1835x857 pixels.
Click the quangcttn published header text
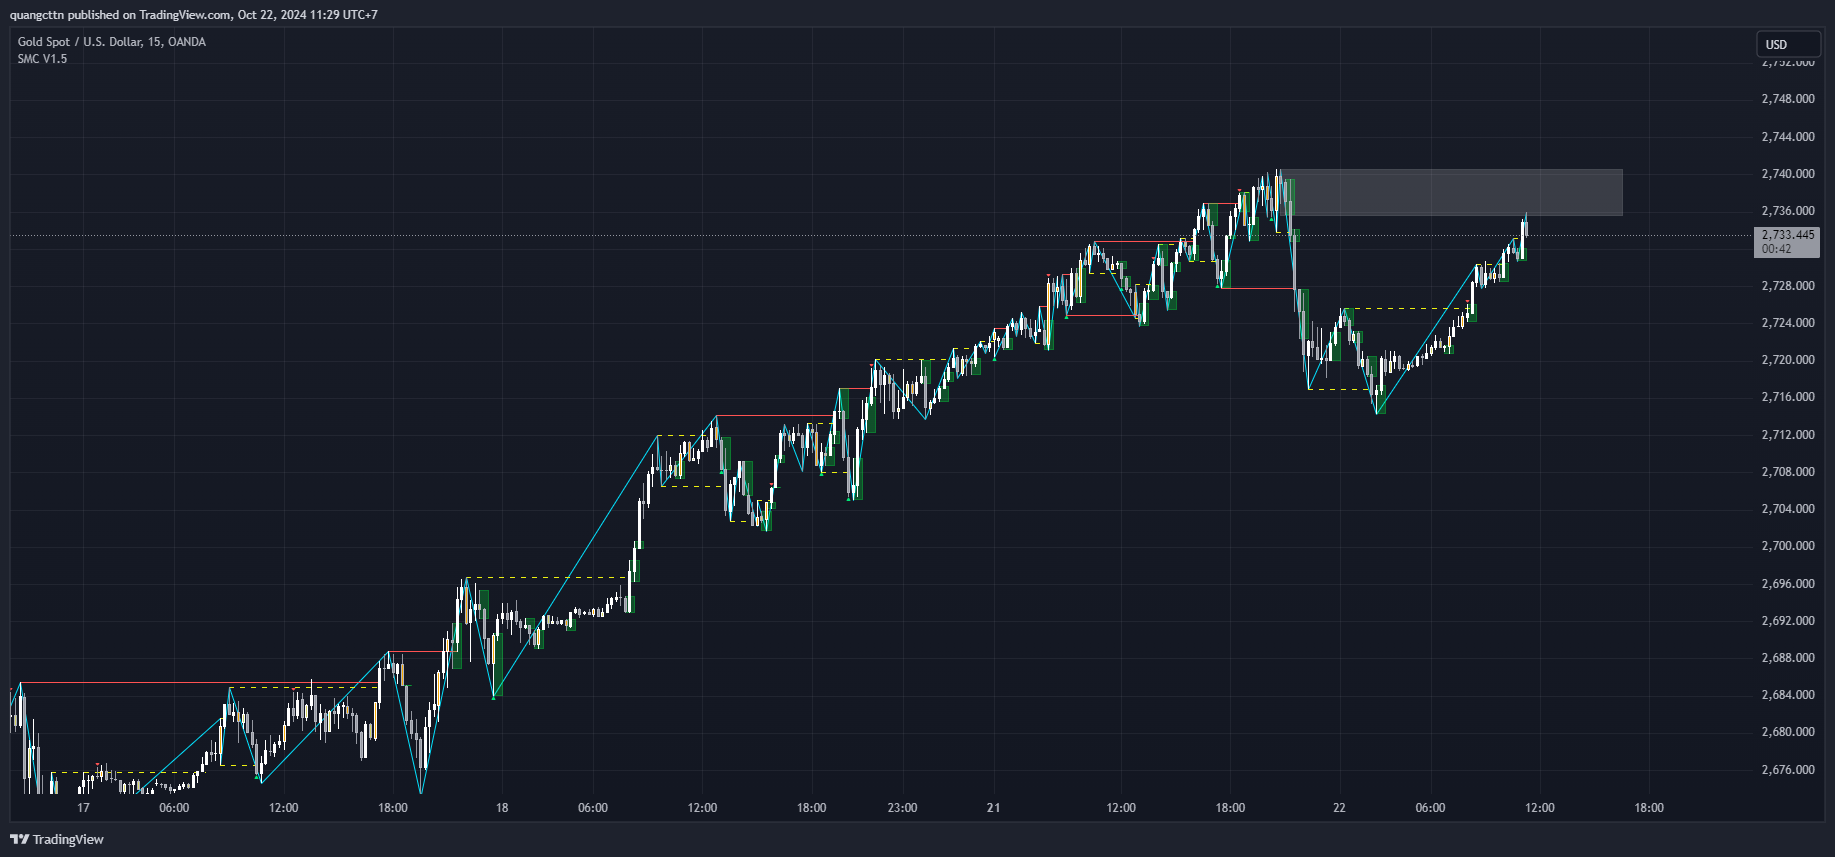(193, 15)
